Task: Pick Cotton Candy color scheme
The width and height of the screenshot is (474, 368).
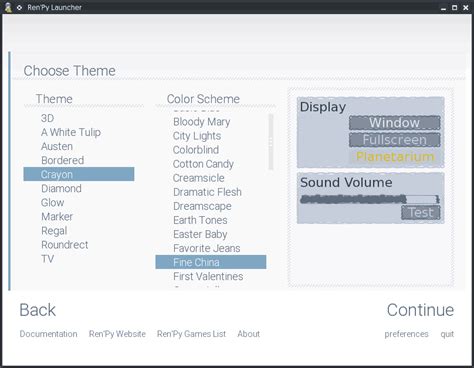Action: (x=203, y=164)
